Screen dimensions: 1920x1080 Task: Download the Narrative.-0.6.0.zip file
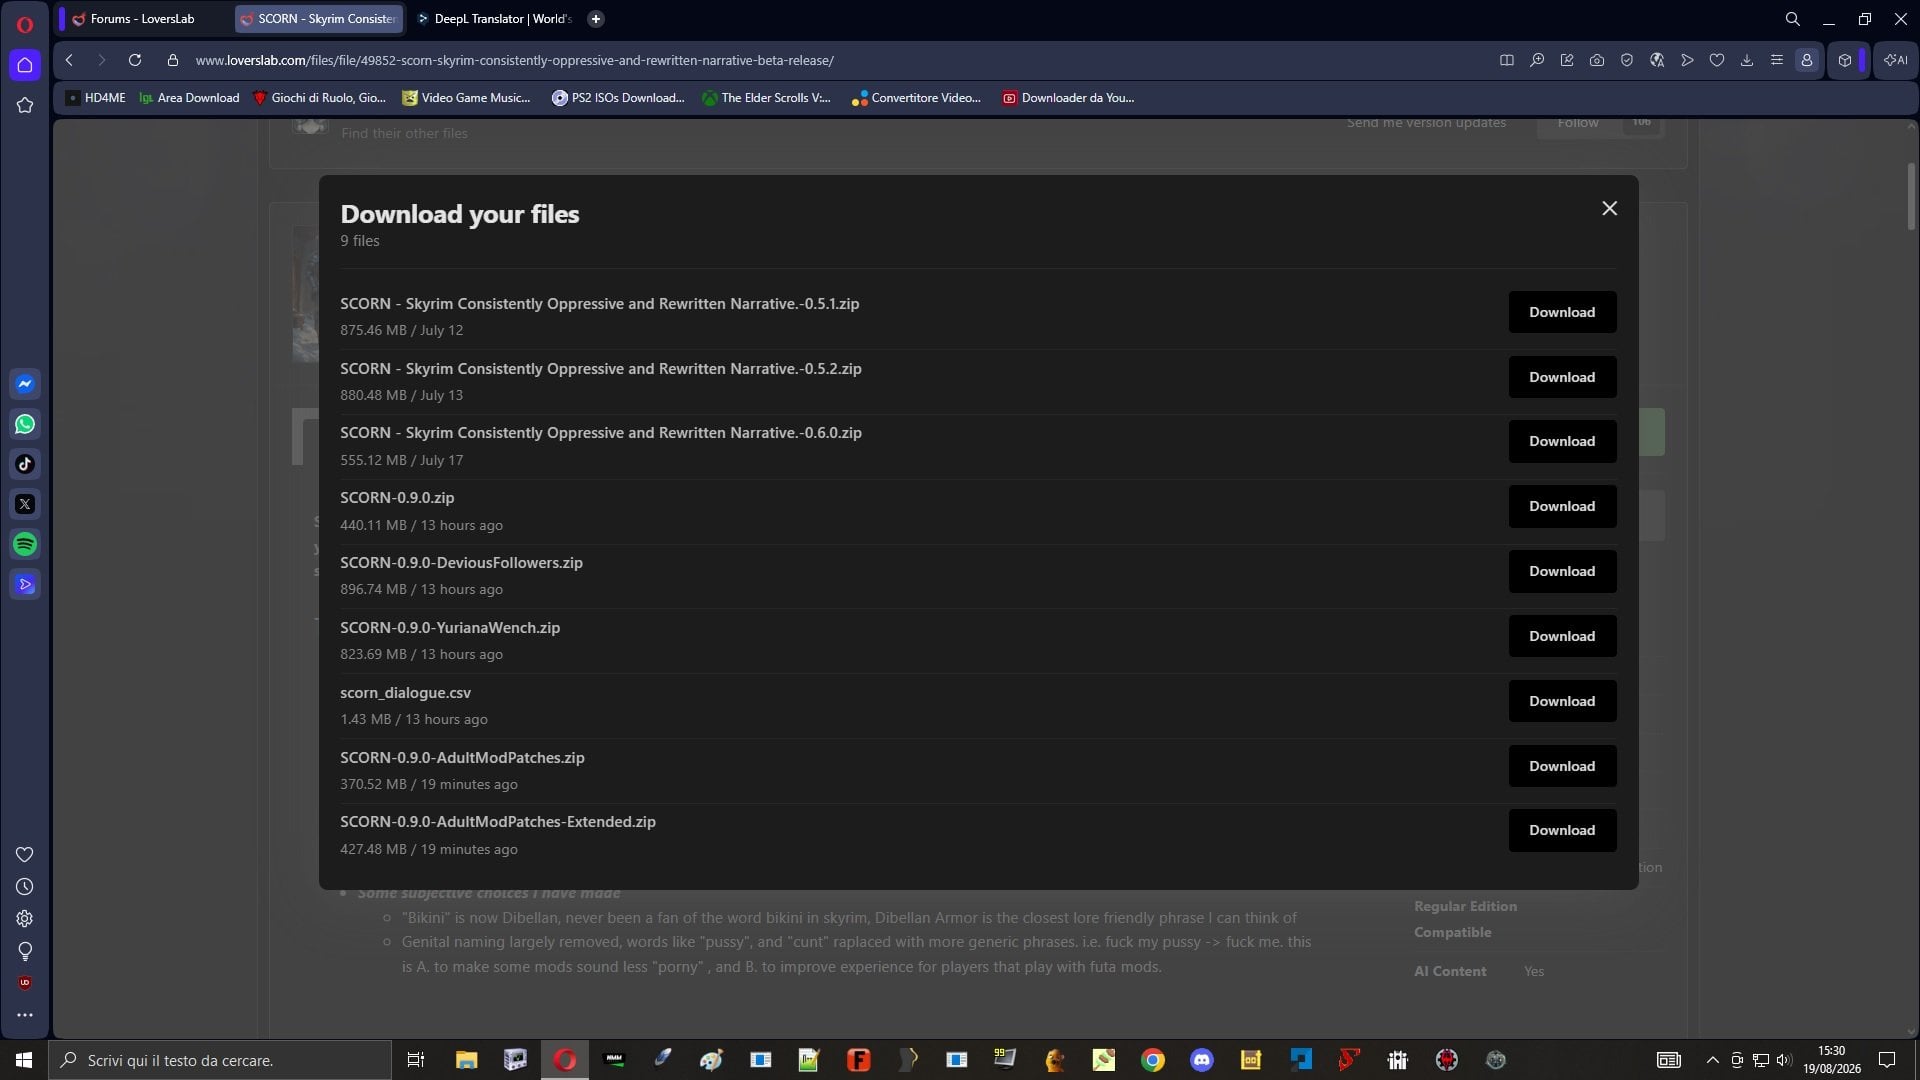point(1562,441)
